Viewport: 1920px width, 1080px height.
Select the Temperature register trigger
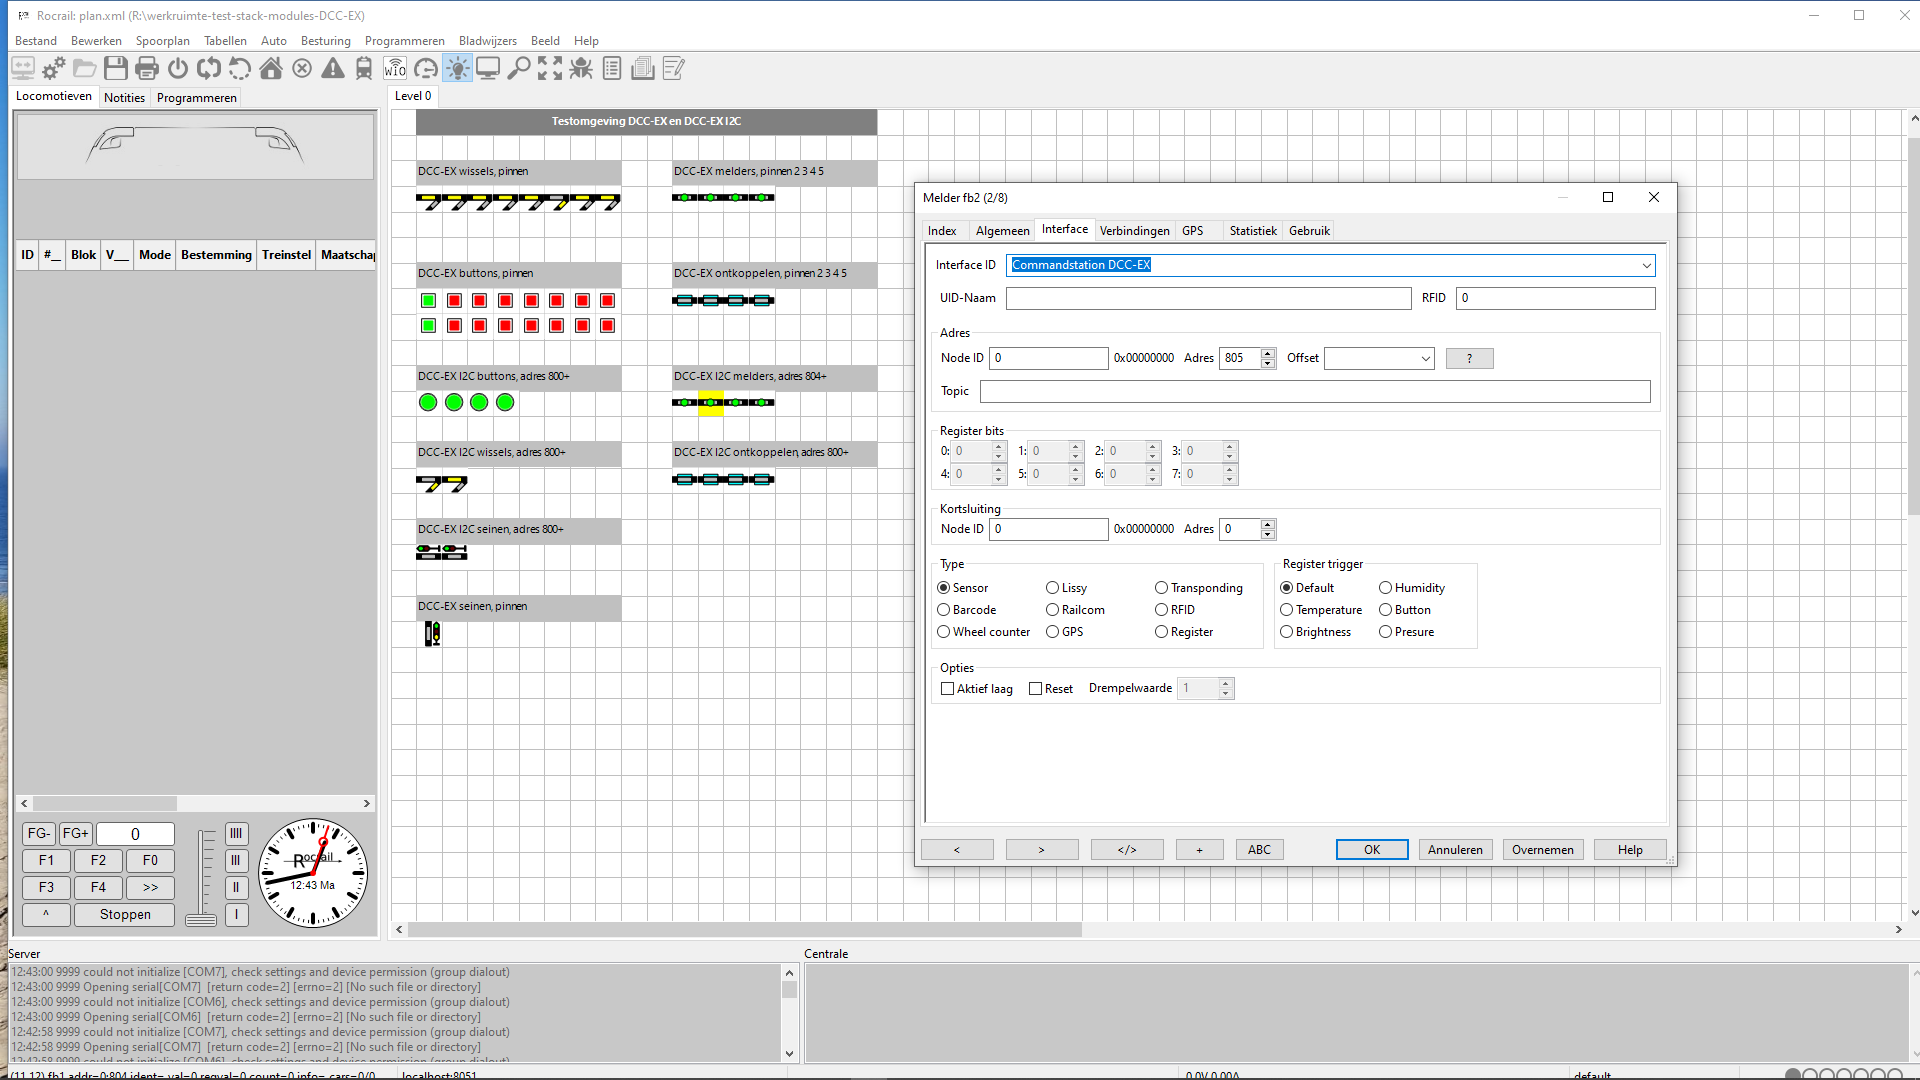[x=1287, y=610]
